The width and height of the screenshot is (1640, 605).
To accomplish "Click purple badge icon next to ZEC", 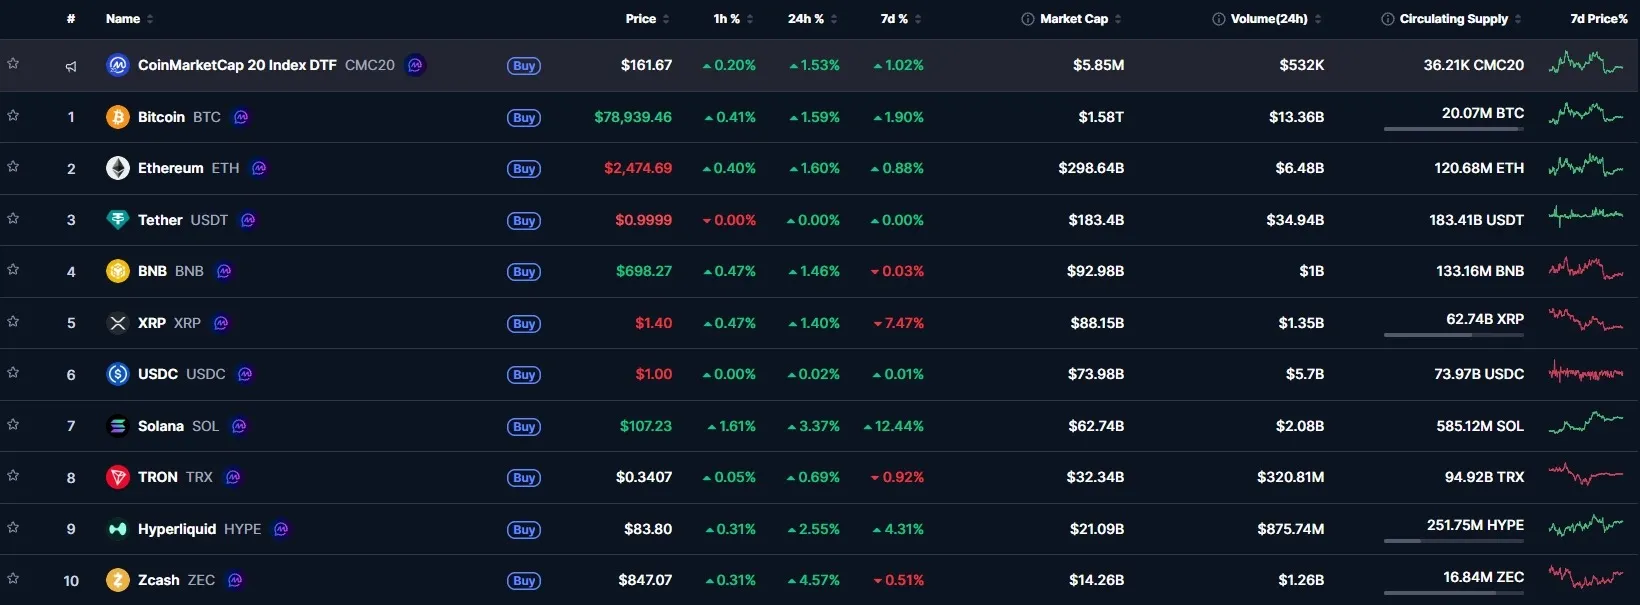I will (x=235, y=580).
